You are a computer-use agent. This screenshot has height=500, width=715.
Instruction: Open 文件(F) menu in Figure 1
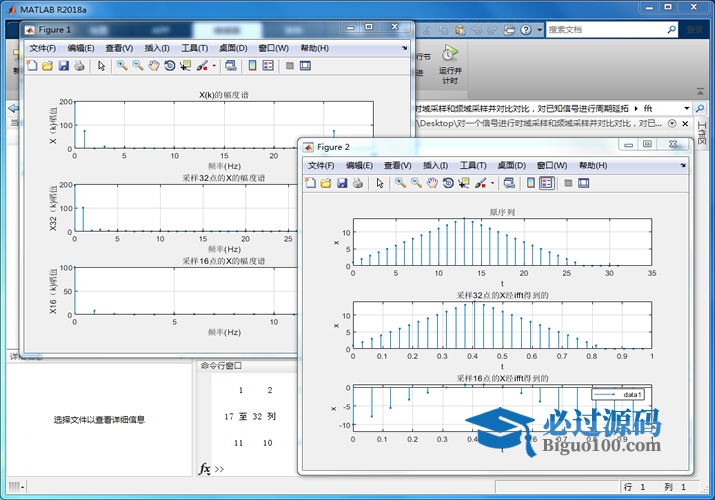[x=43, y=48]
